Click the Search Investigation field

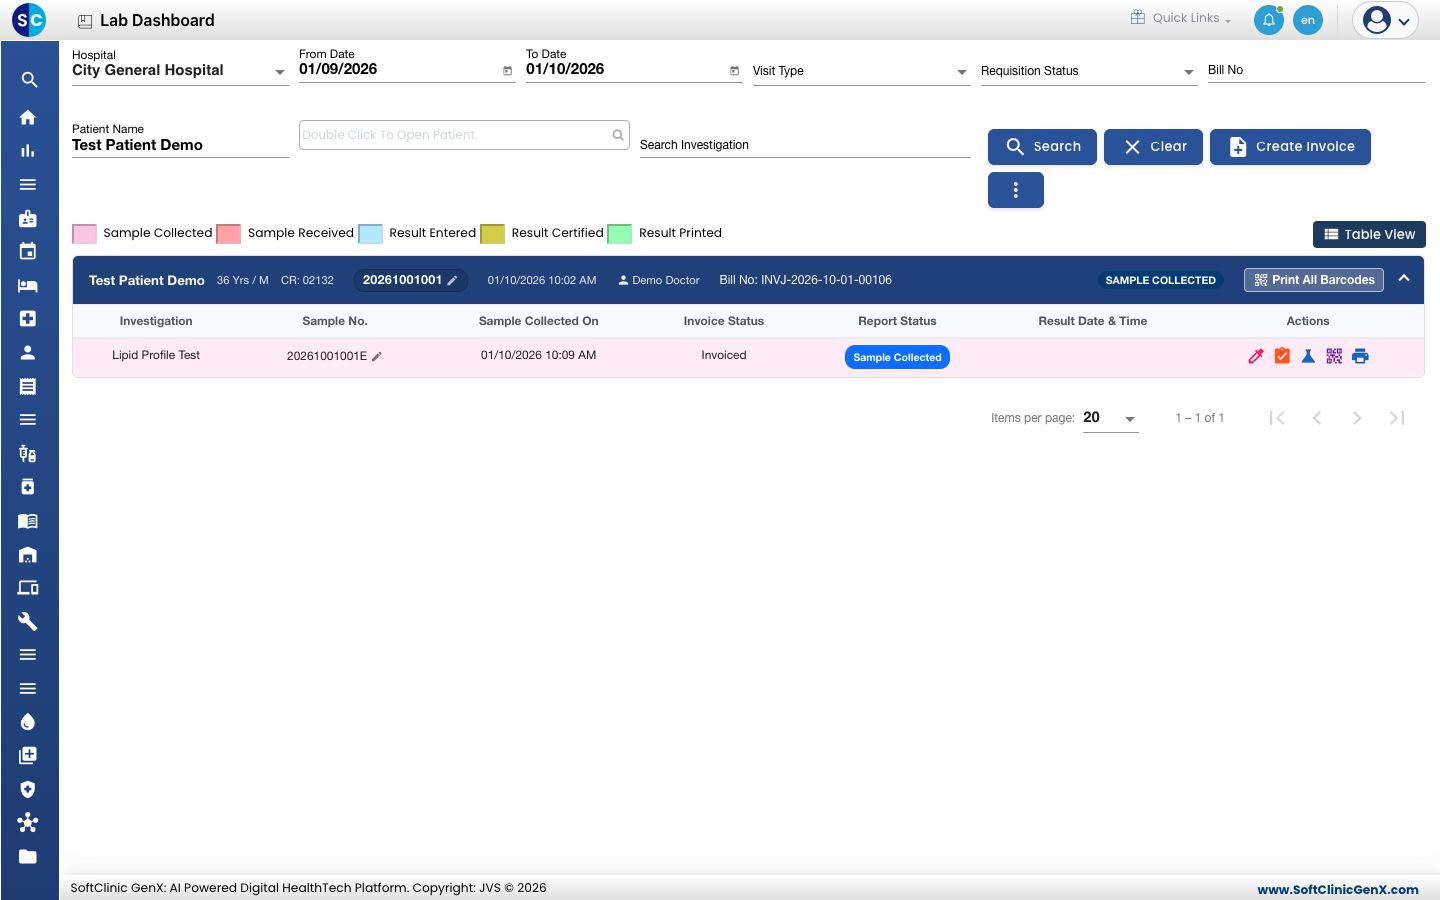click(x=805, y=145)
